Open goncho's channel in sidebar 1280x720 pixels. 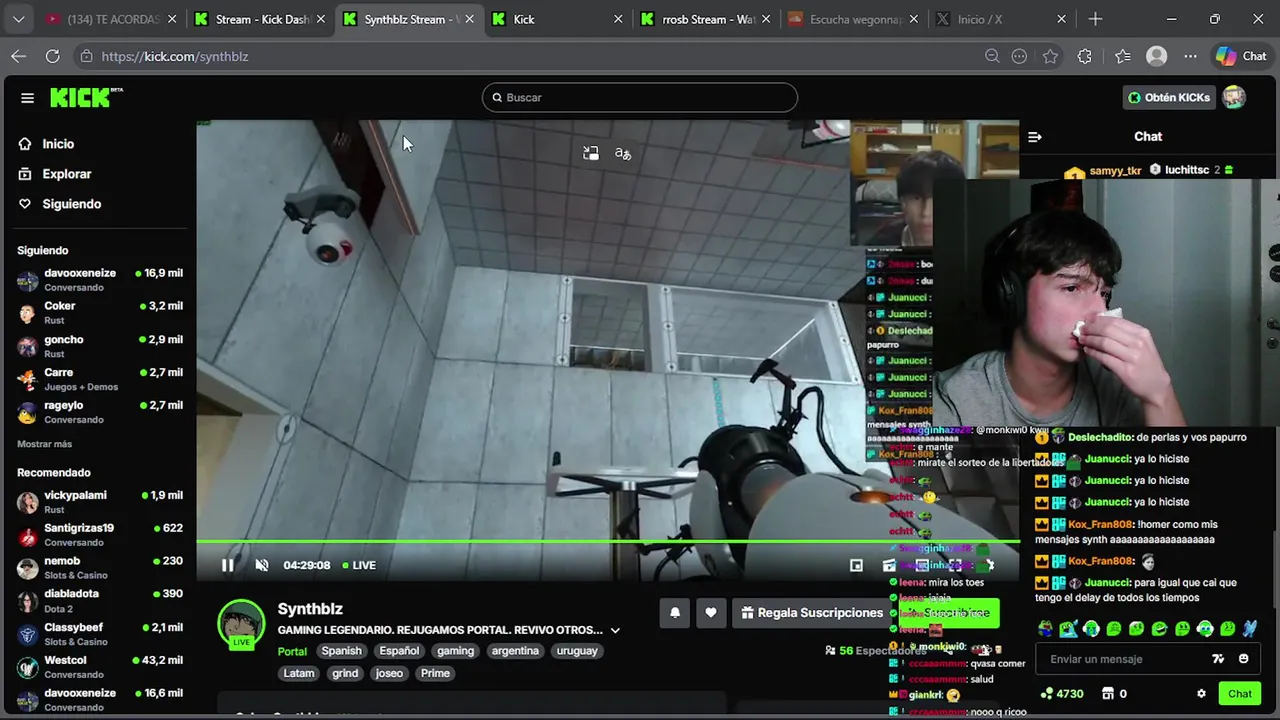coord(100,346)
